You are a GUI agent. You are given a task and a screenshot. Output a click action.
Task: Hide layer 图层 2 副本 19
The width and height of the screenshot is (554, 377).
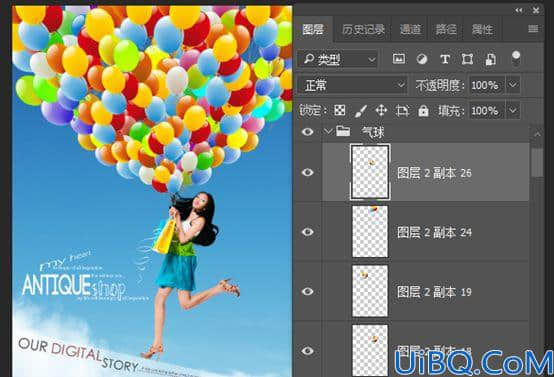[308, 291]
